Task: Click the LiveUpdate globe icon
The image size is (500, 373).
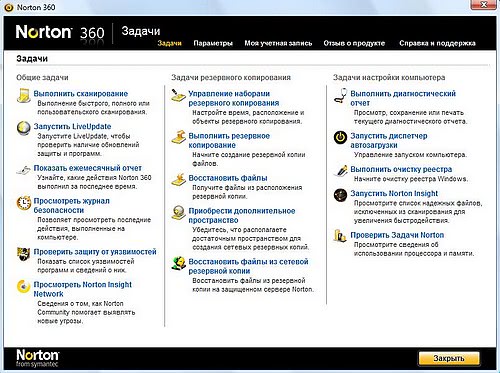Action: (x=24, y=128)
